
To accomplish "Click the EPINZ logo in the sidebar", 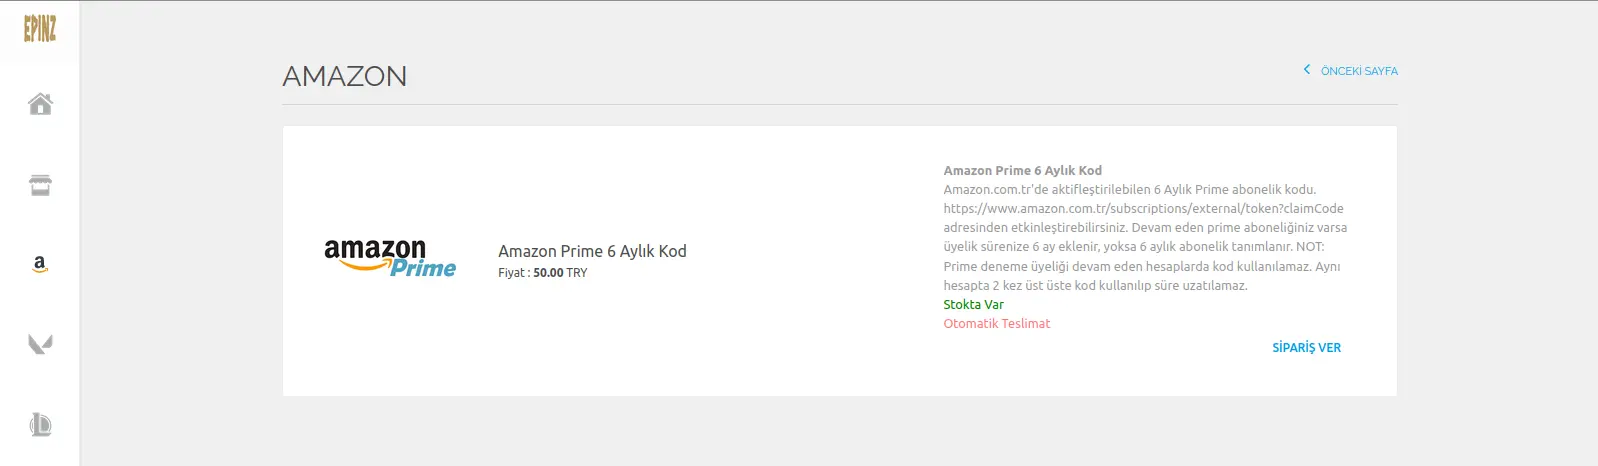I will point(40,29).
